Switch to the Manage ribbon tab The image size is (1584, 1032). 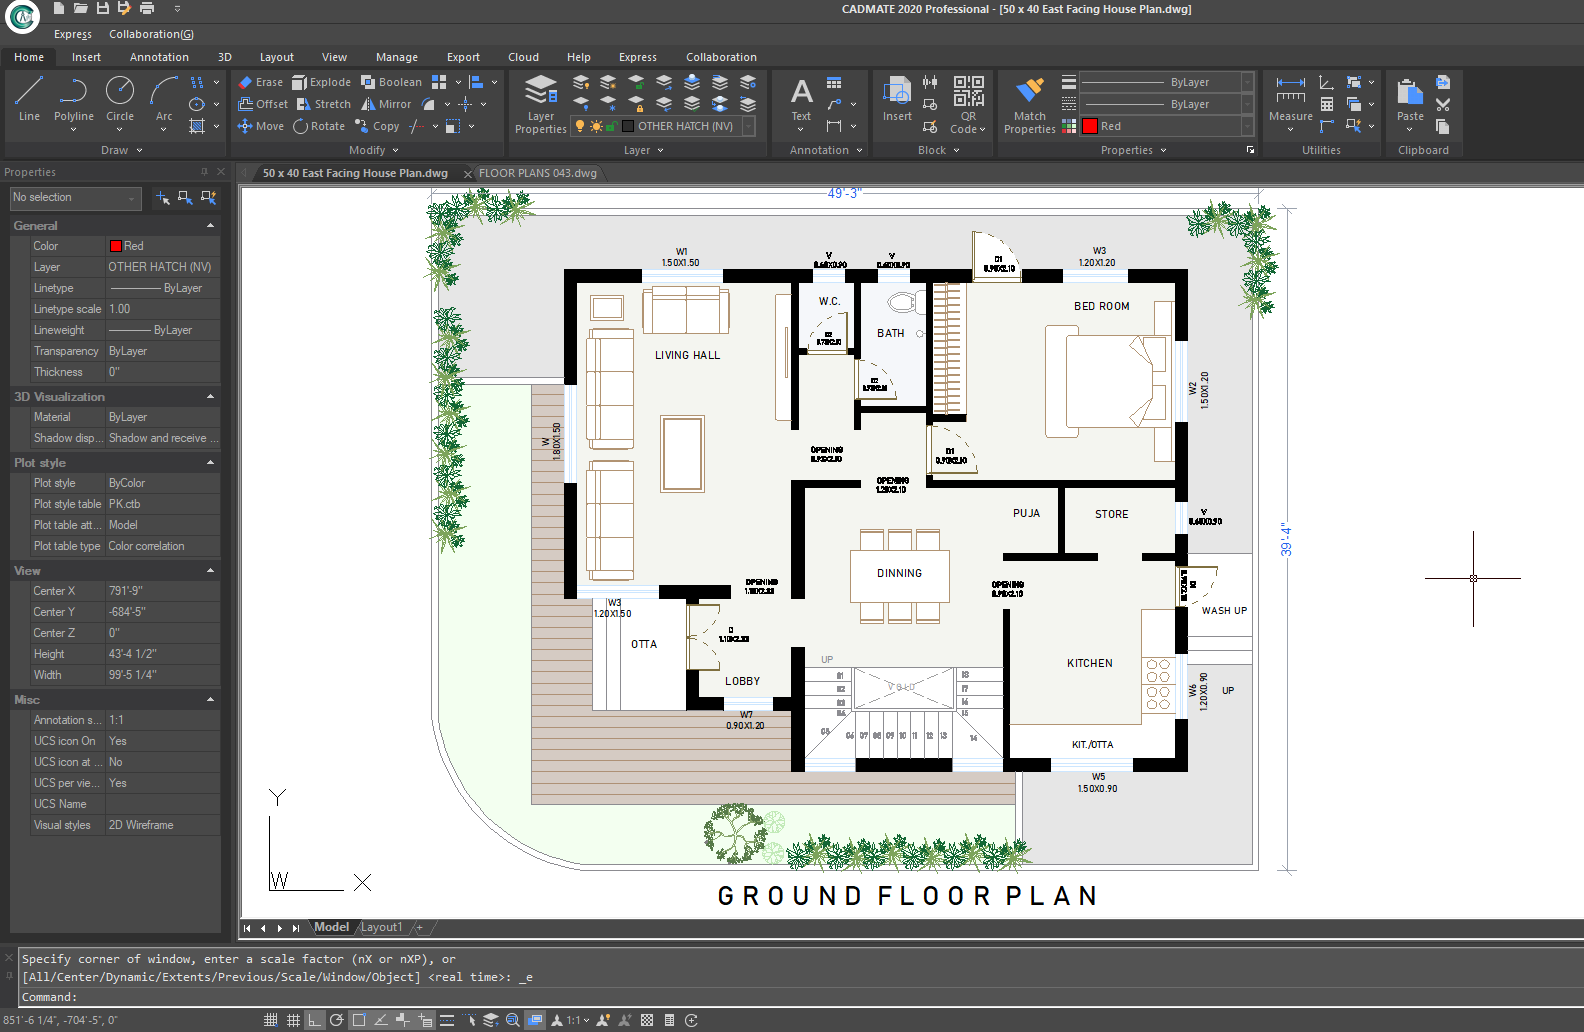pyautogui.click(x=397, y=57)
